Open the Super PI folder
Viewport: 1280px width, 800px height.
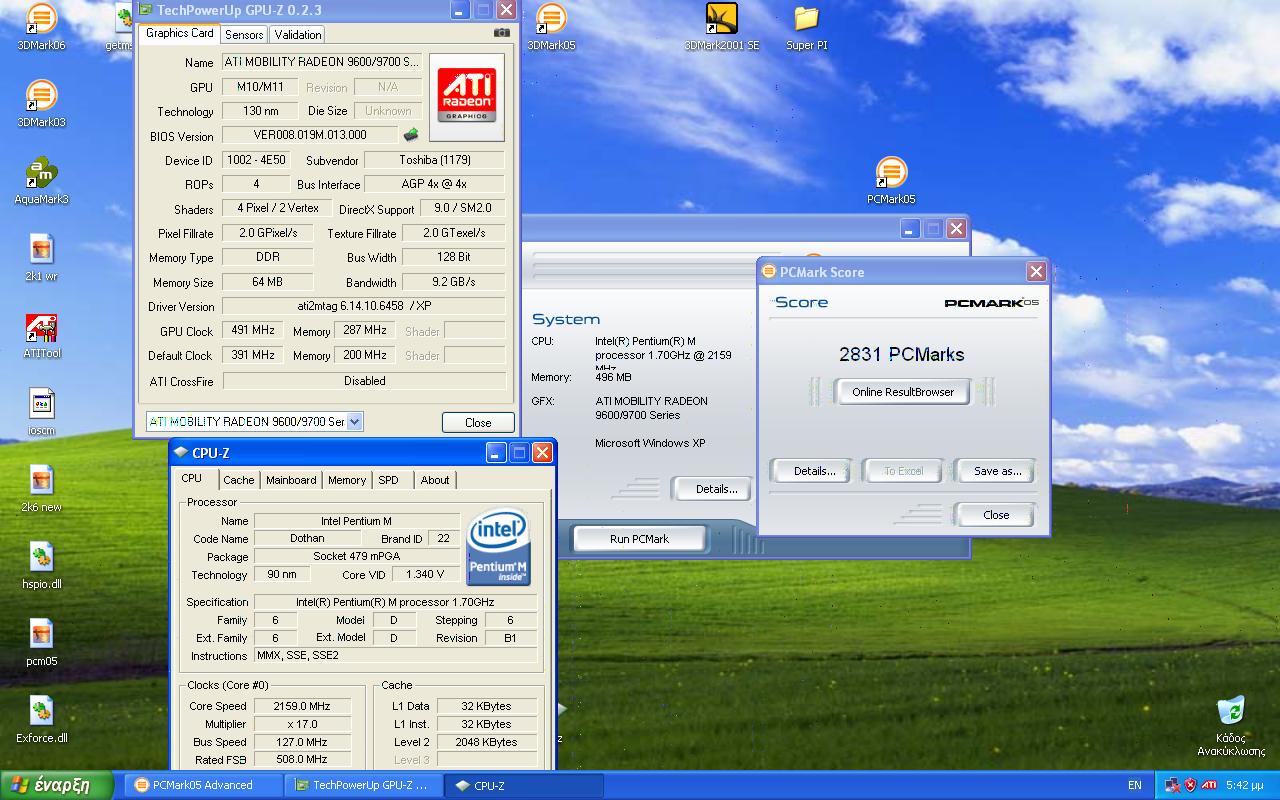pos(806,27)
